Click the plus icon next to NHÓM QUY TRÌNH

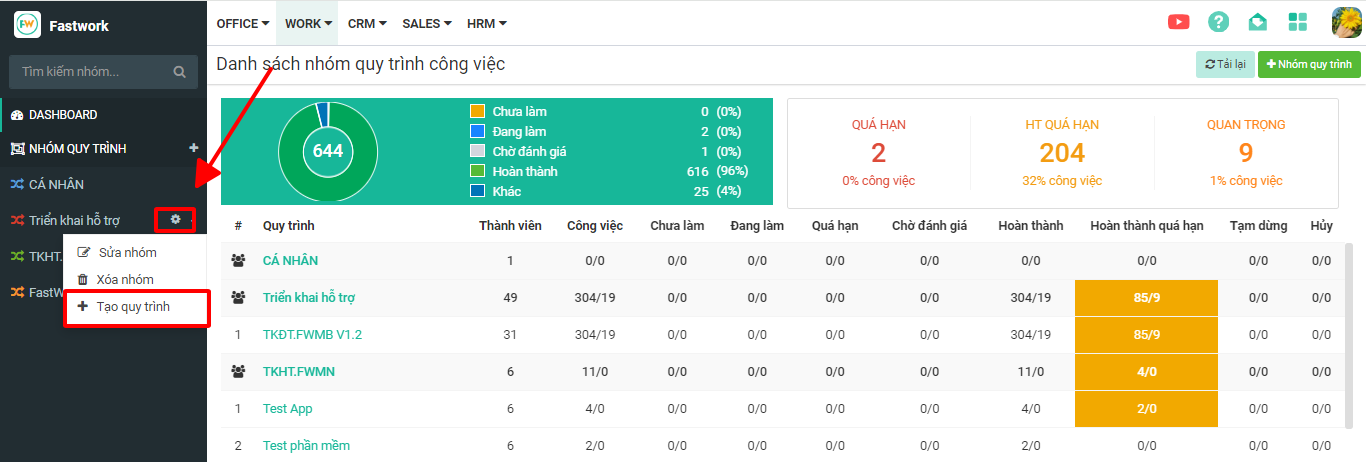click(x=194, y=148)
